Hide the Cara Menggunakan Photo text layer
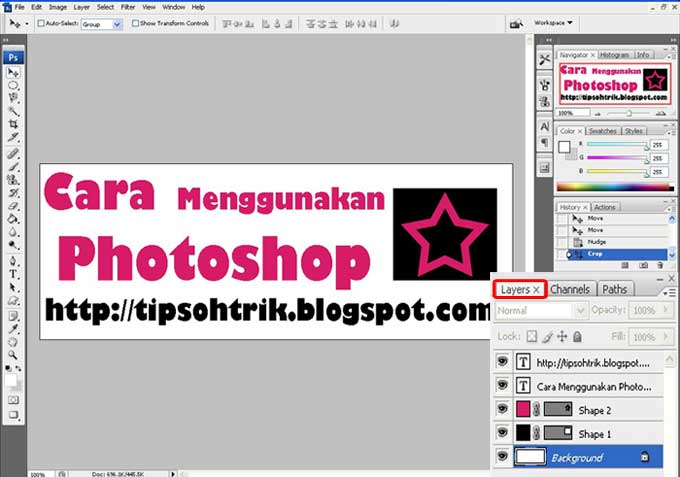The height and width of the screenshot is (477, 680). tap(502, 385)
